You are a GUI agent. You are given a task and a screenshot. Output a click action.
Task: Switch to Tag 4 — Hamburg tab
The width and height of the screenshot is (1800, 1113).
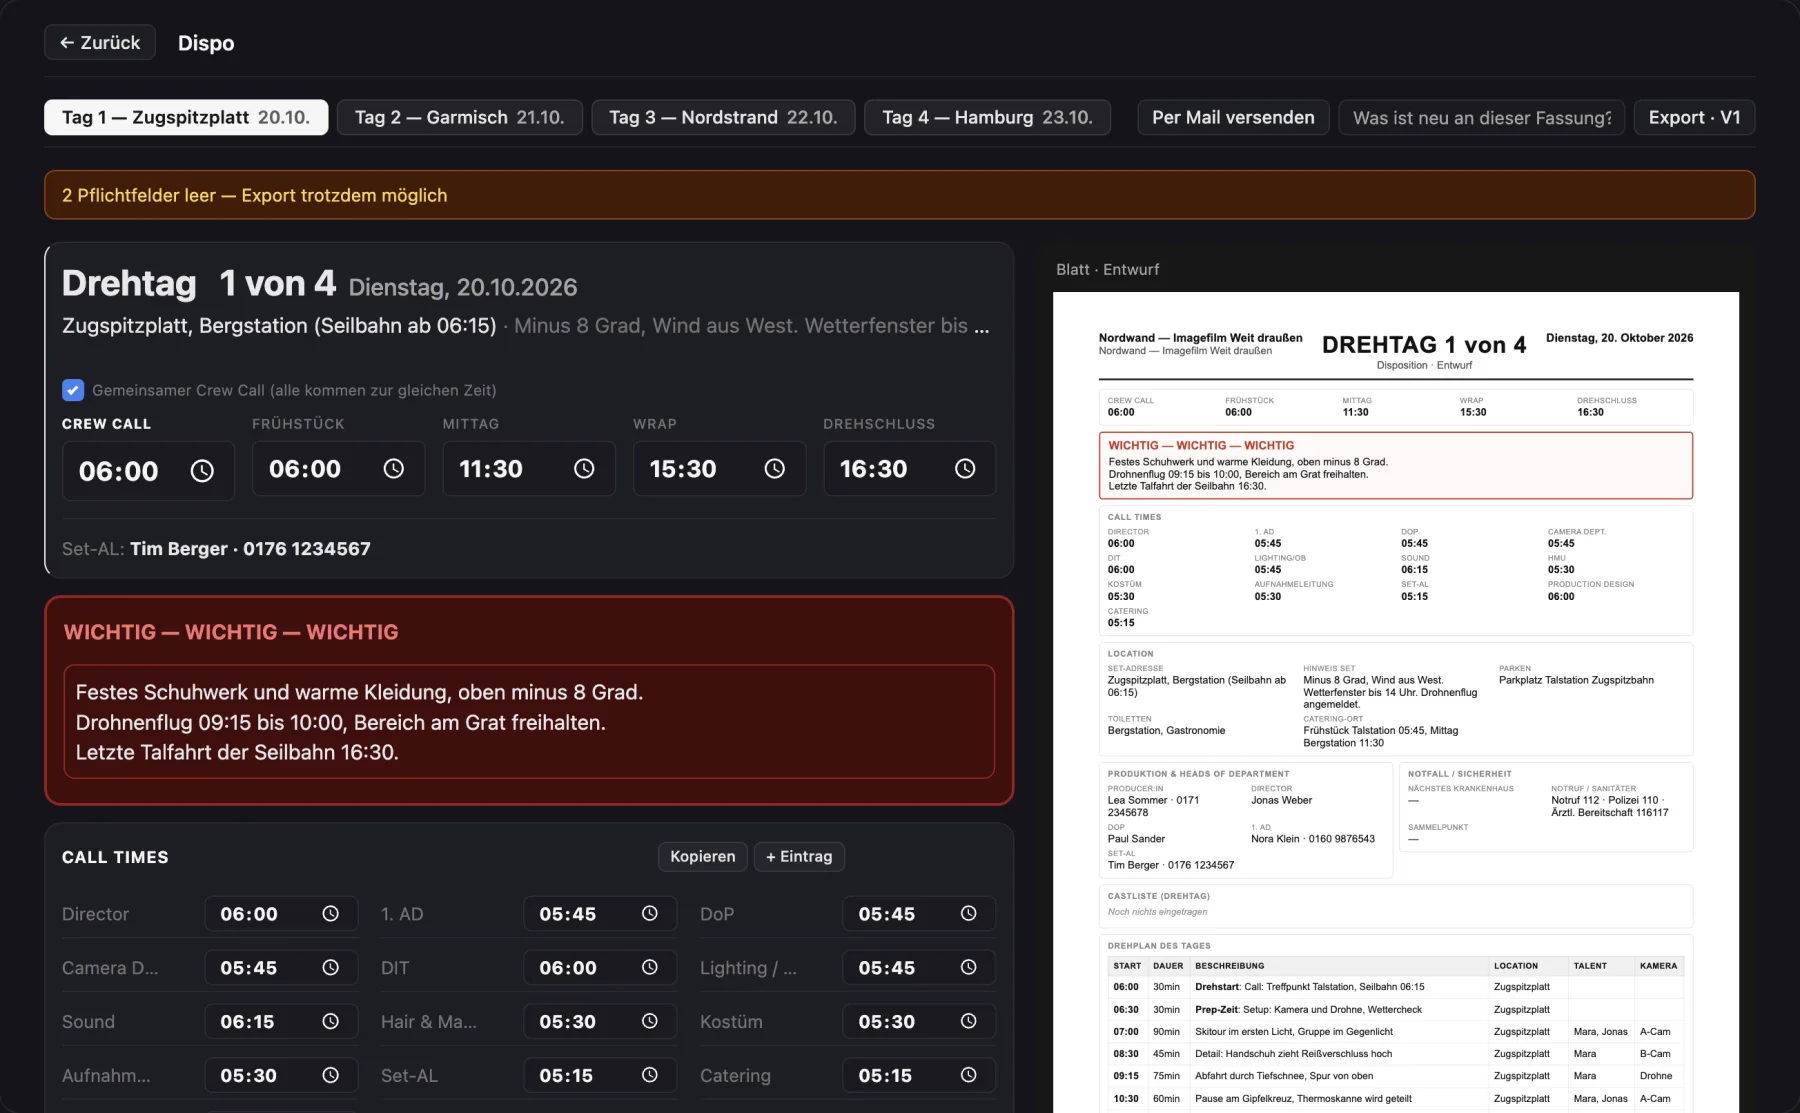tap(987, 118)
